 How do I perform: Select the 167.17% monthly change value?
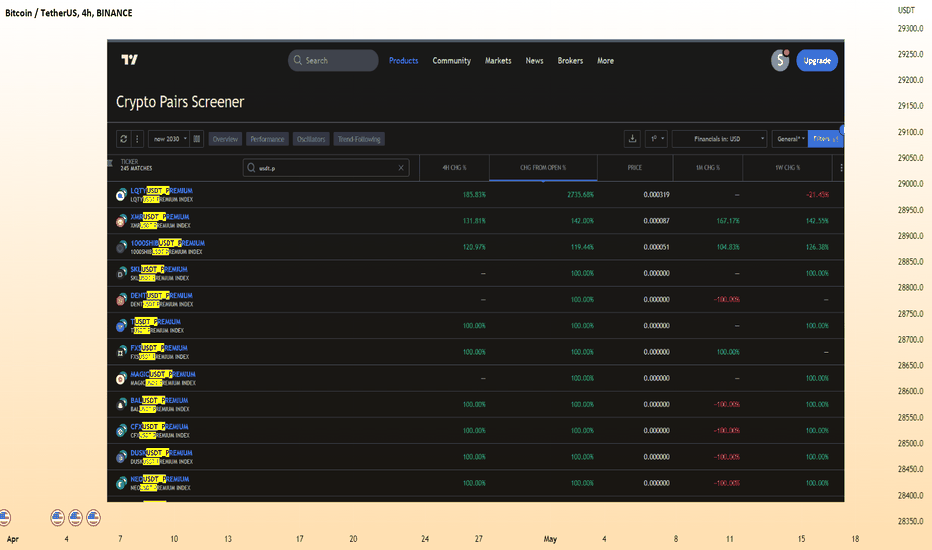(x=728, y=221)
